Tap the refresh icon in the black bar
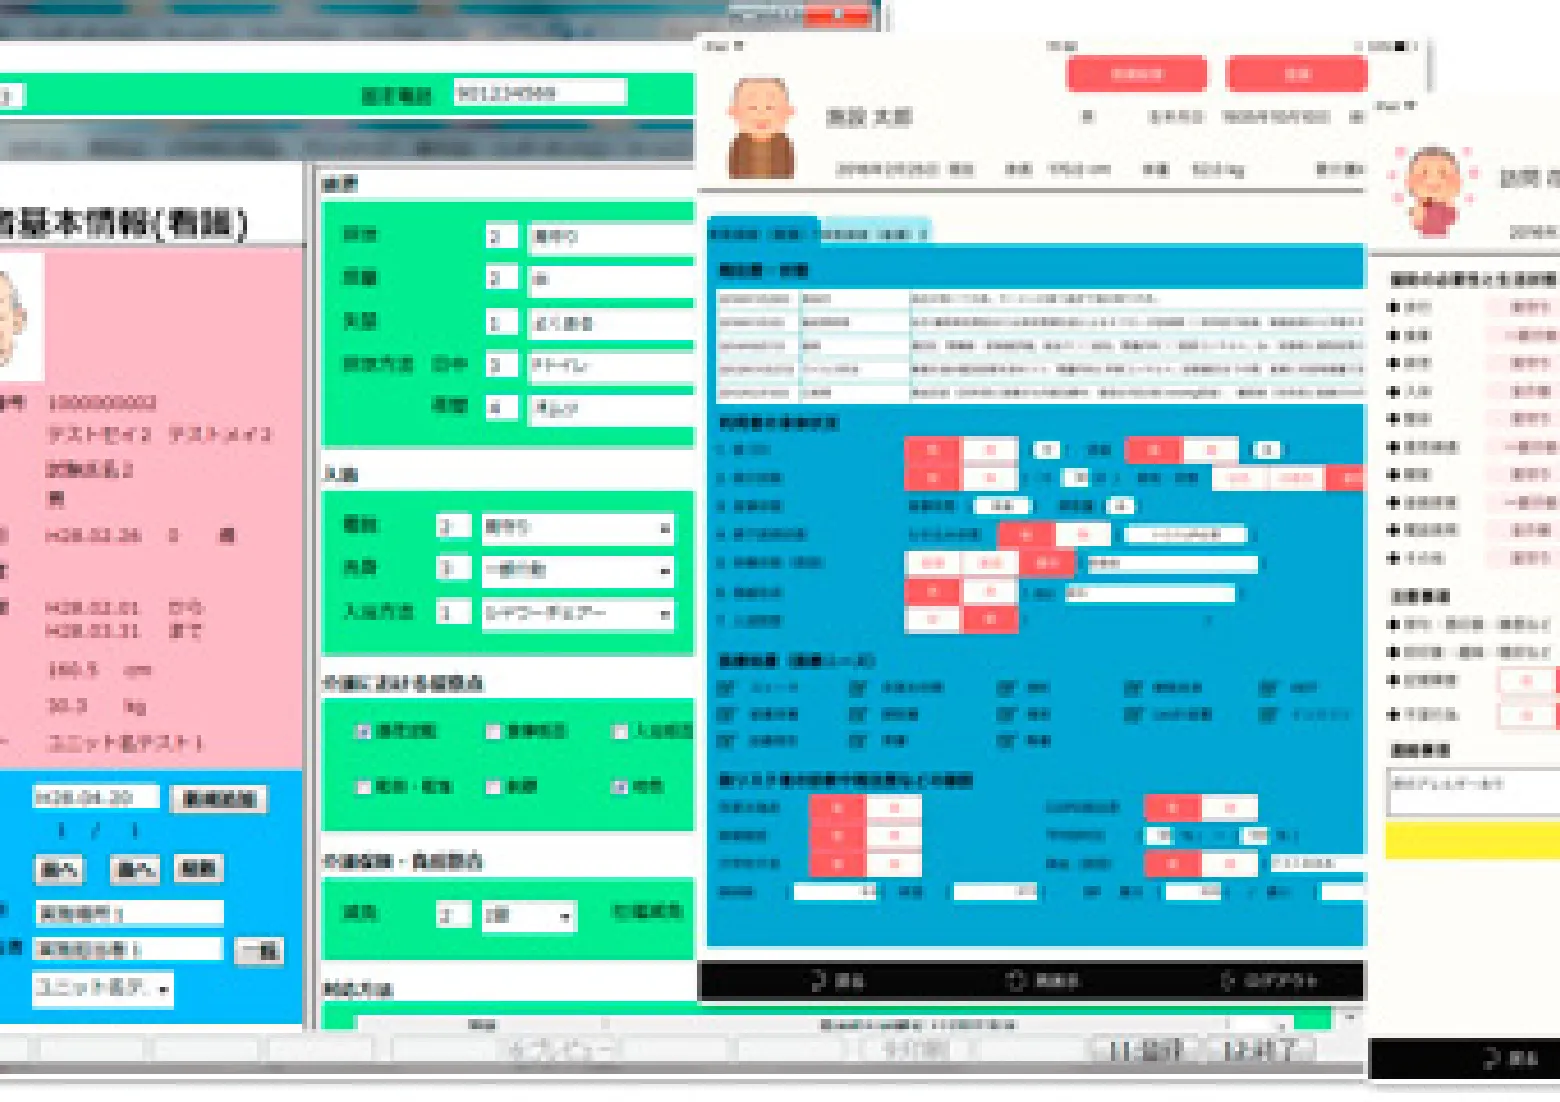Viewport: 1560px width, 1102px height. coord(1015,980)
